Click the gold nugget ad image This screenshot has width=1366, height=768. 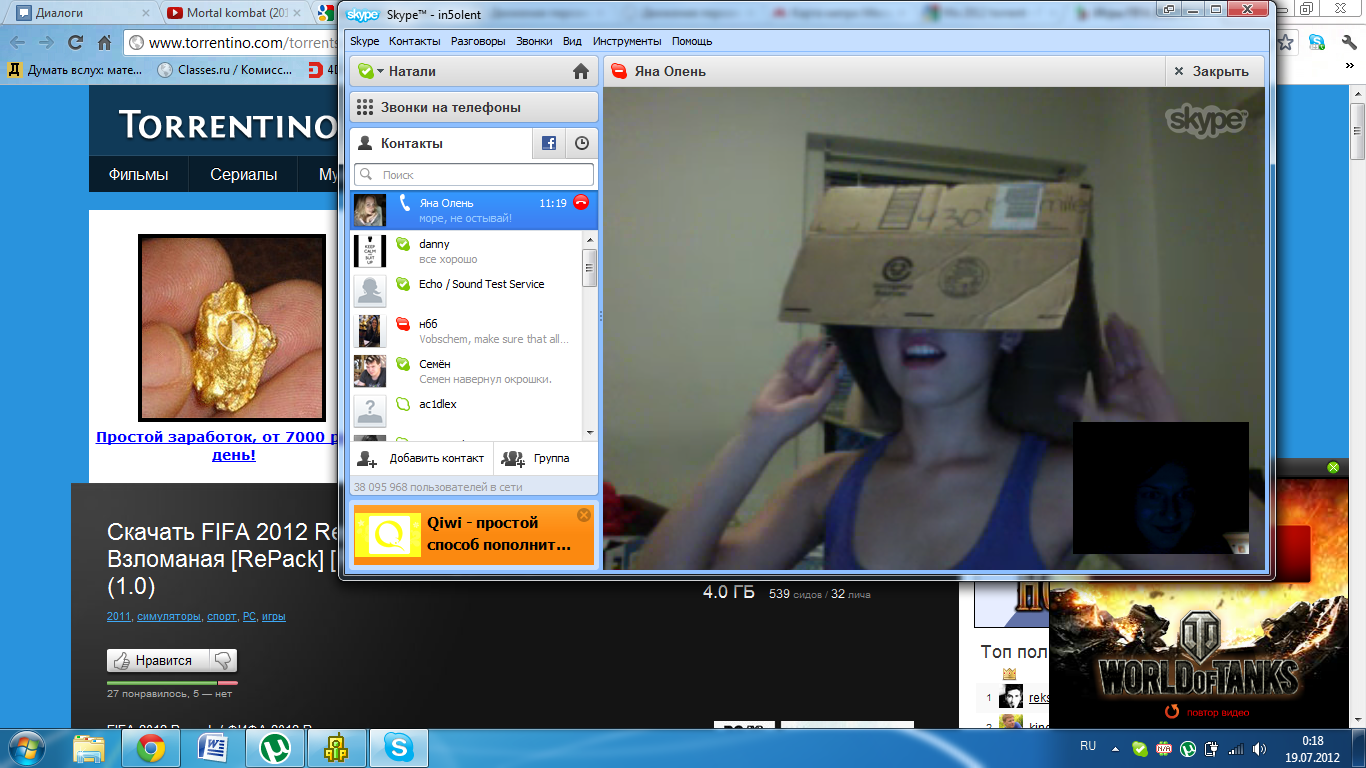pos(232,327)
